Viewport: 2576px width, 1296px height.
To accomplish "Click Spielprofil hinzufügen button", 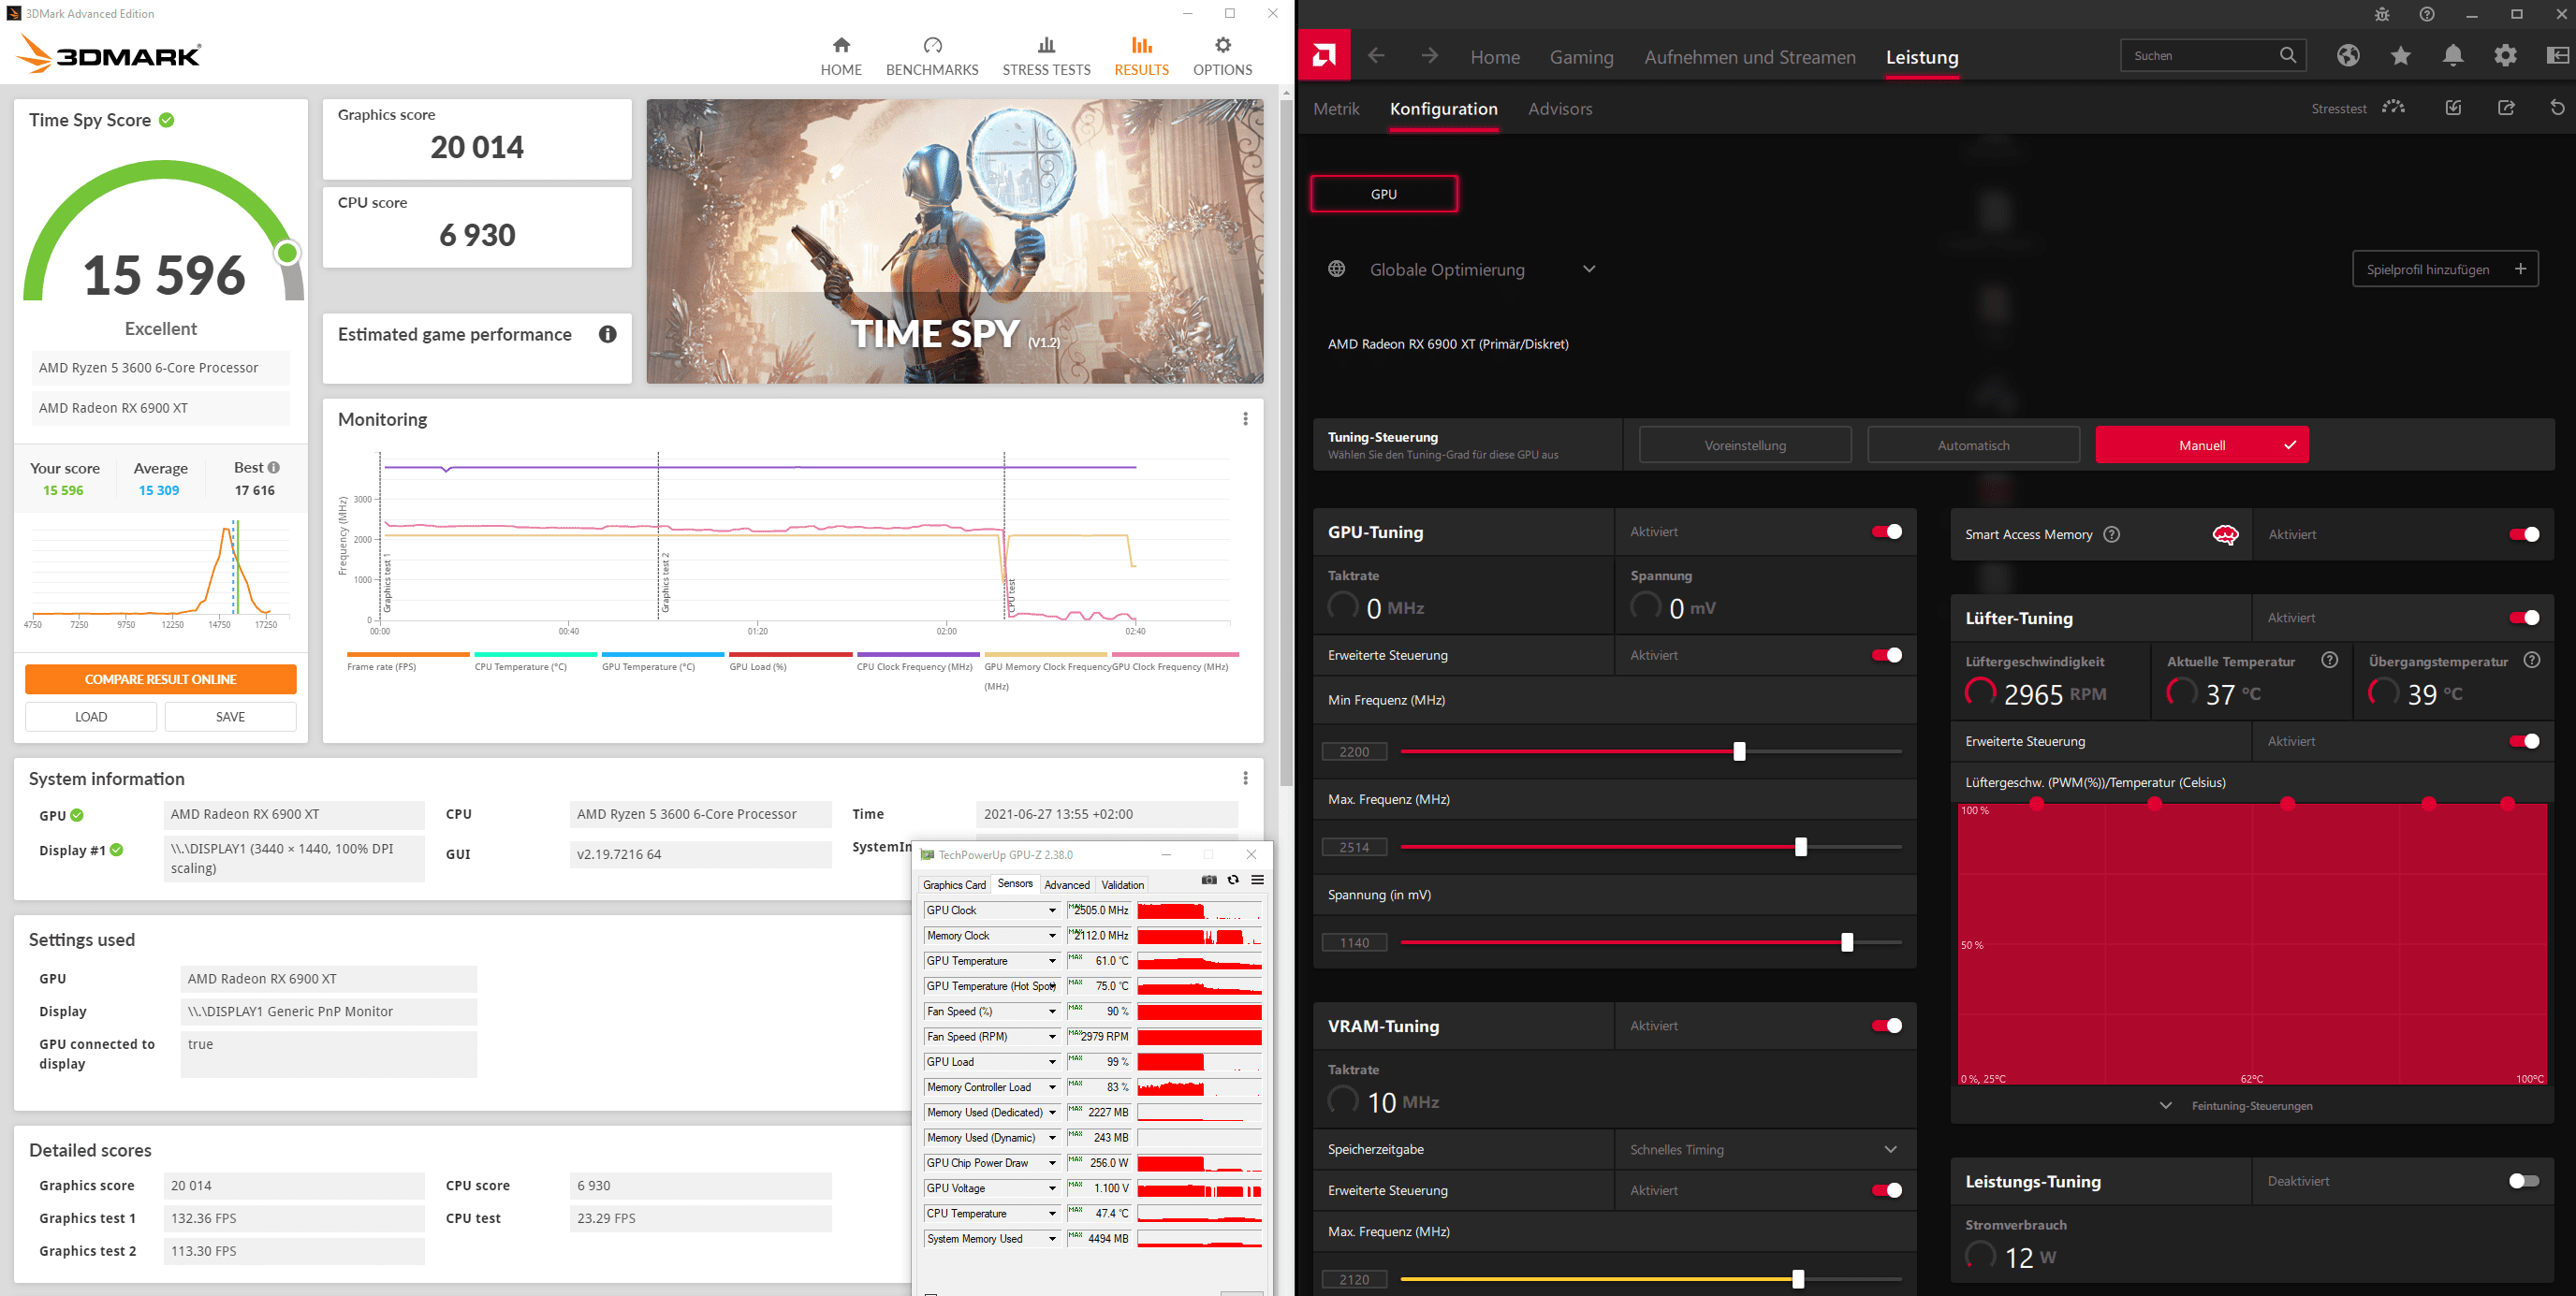I will pyautogui.click(x=2445, y=269).
